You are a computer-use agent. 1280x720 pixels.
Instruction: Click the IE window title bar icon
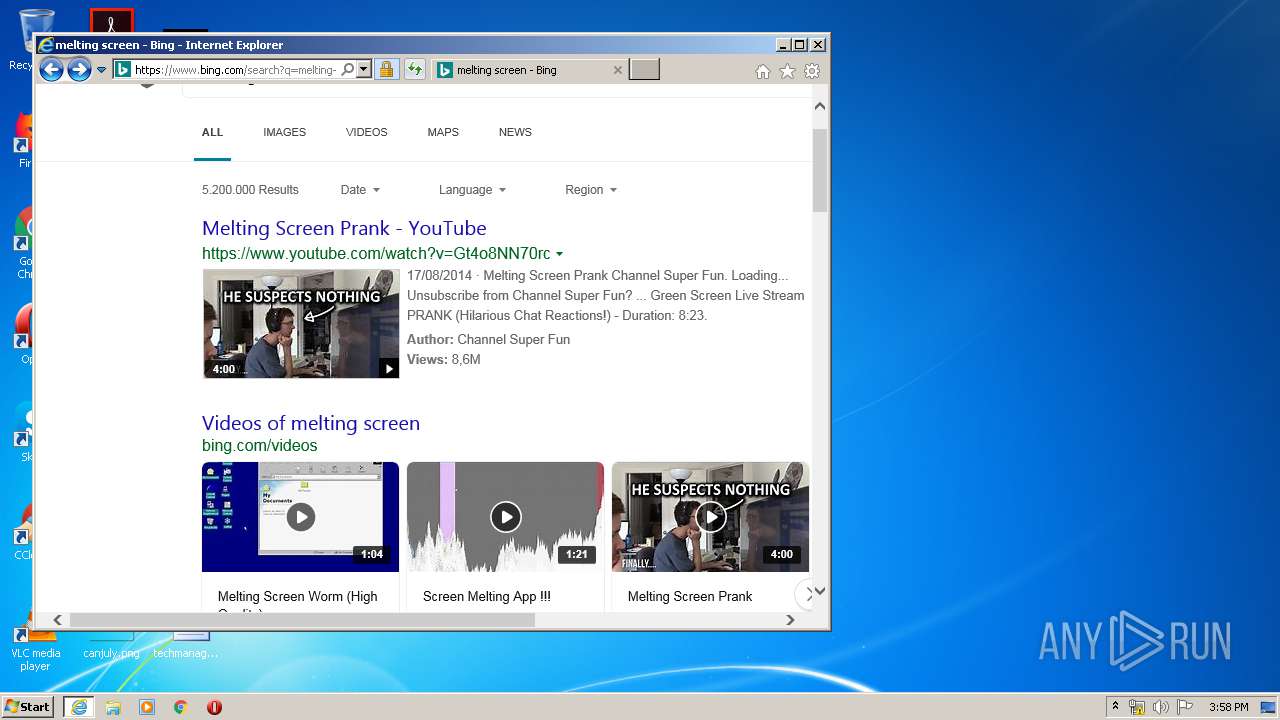pyautogui.click(x=45, y=45)
